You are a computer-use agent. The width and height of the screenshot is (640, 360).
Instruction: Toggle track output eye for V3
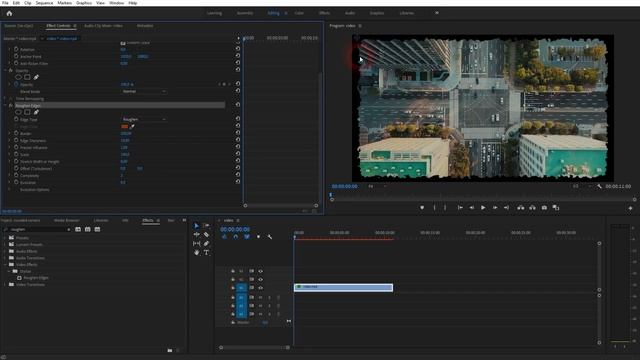260,271
